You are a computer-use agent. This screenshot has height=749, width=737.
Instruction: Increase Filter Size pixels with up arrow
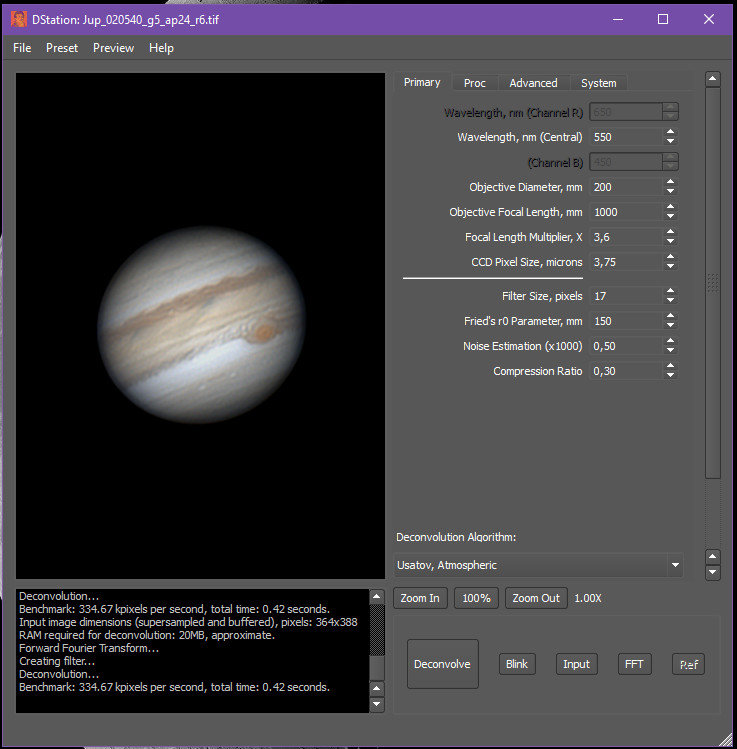click(671, 291)
